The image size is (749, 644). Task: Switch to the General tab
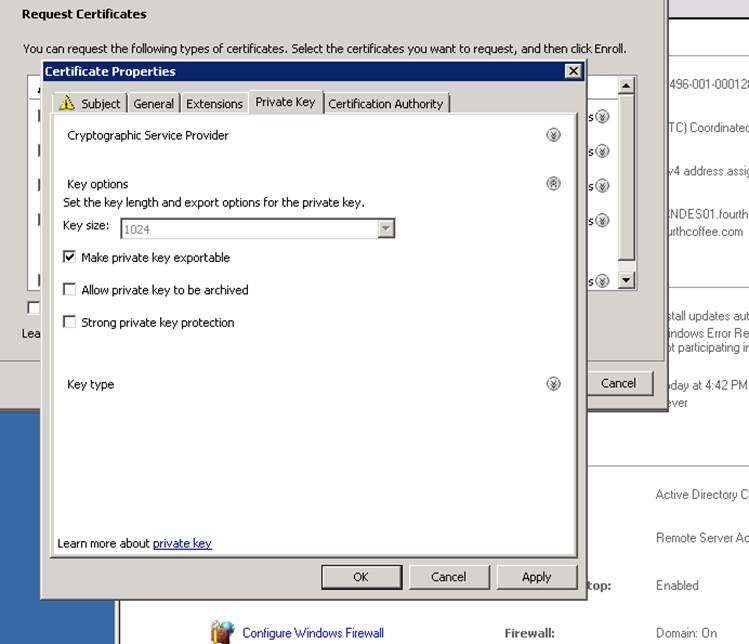[154, 104]
